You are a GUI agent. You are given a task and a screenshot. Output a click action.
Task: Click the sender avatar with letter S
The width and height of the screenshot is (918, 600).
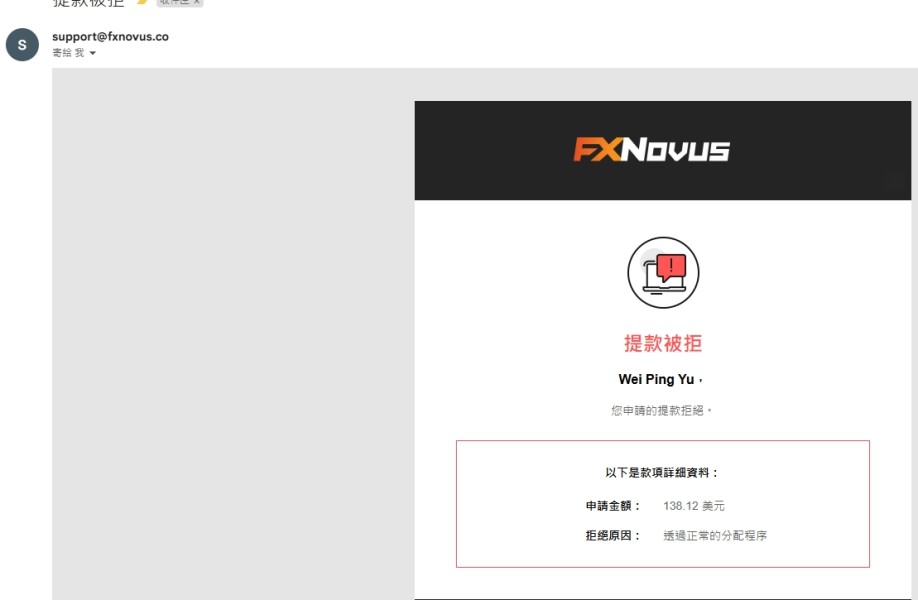coord(22,44)
